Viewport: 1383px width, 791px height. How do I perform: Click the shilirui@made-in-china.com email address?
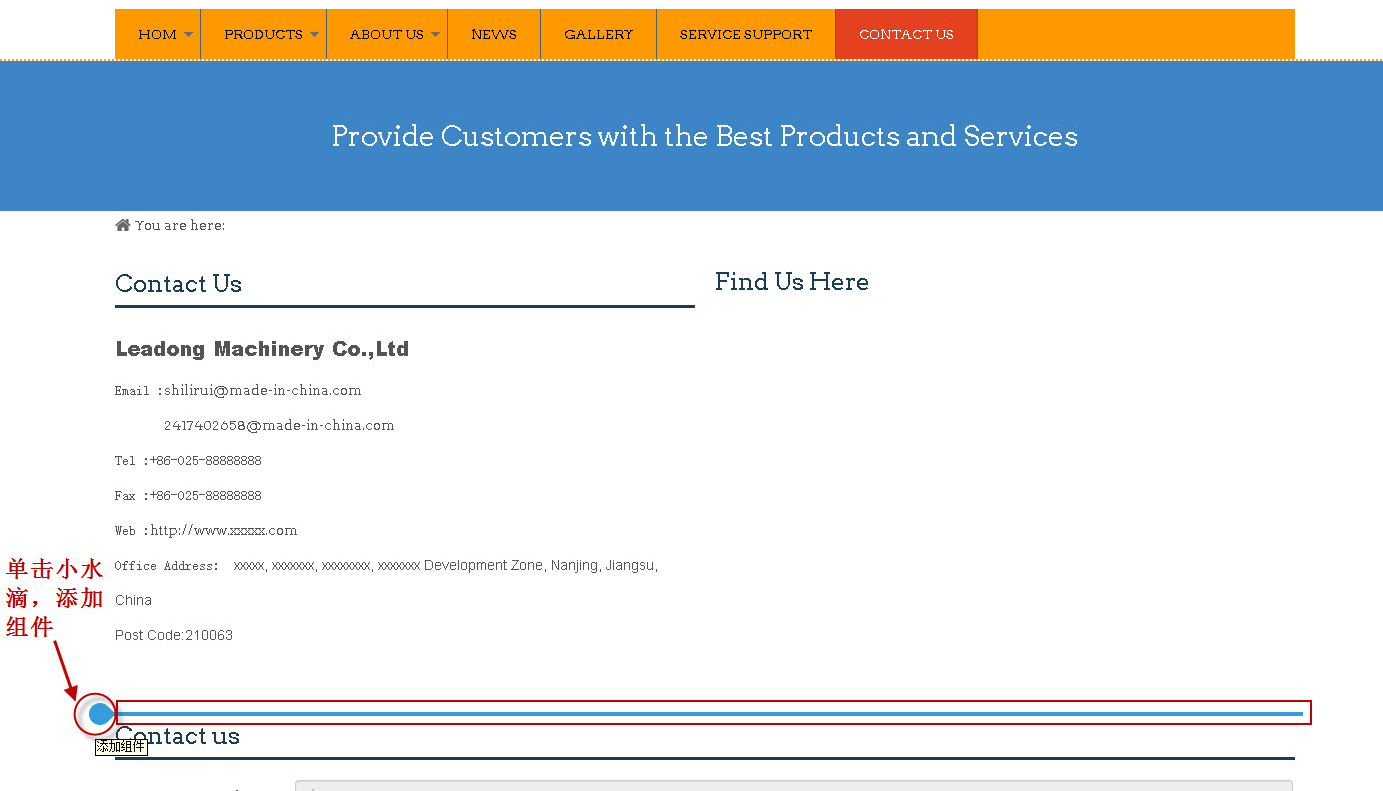(x=263, y=391)
